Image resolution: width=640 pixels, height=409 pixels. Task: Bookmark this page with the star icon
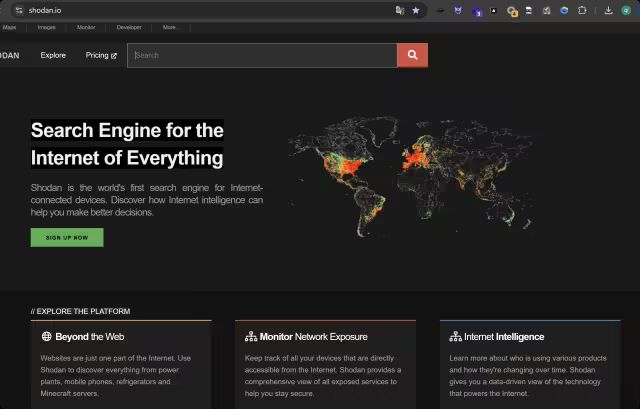pyautogui.click(x=416, y=10)
